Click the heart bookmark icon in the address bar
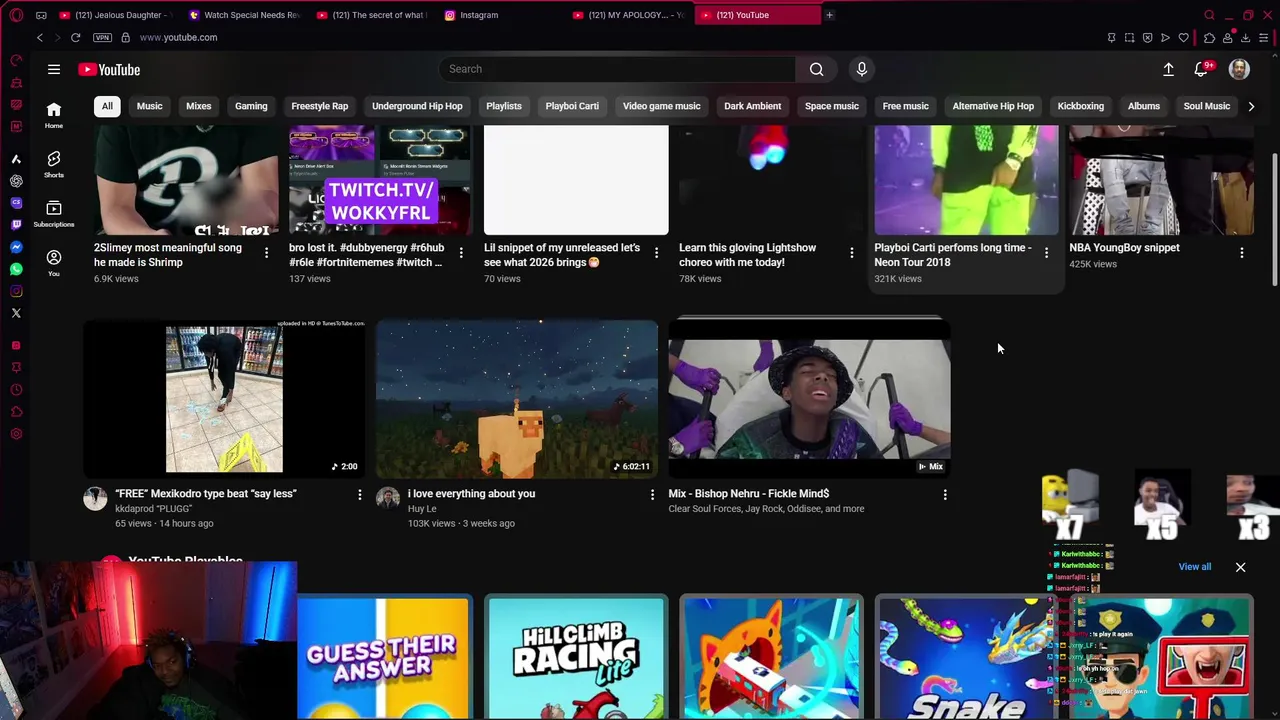The height and width of the screenshot is (720, 1280). point(1183,38)
